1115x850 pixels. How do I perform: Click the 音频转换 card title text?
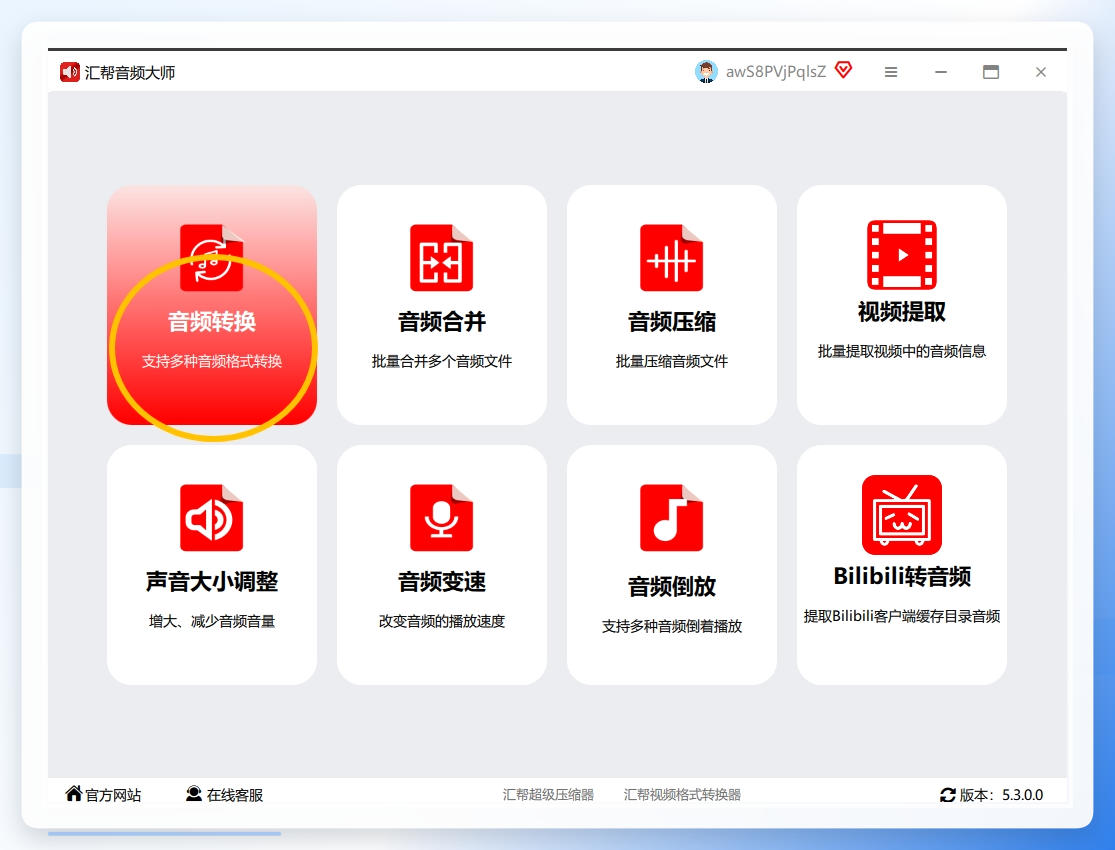[212, 322]
